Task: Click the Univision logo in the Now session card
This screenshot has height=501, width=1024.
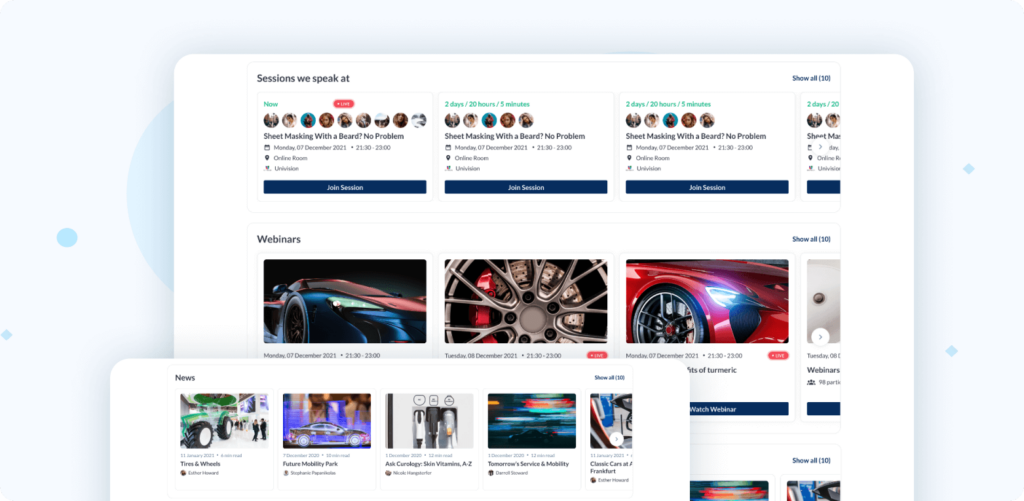Action: coord(266,169)
